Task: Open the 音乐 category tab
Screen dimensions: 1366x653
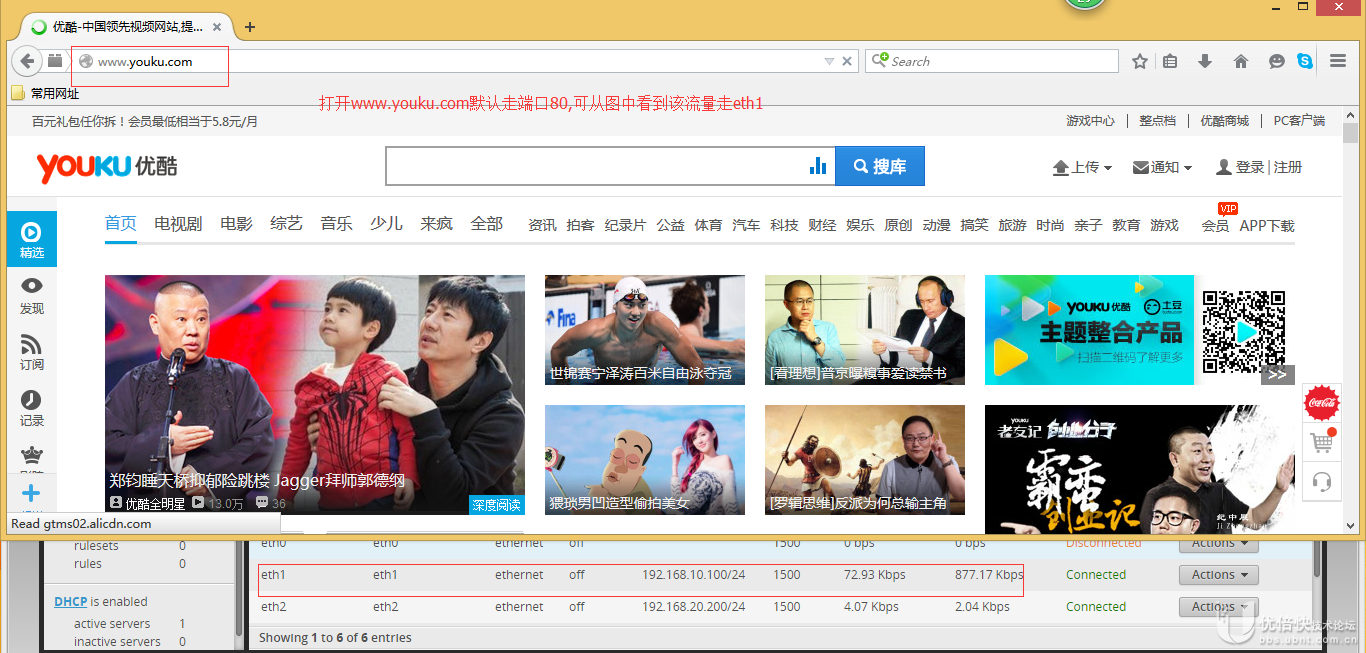Action: (x=336, y=224)
